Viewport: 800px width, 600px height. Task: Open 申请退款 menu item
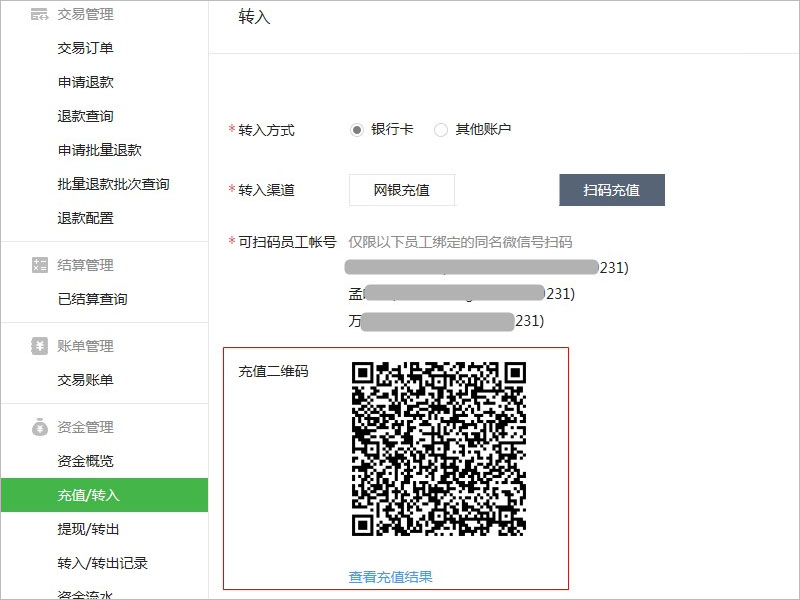click(x=85, y=82)
